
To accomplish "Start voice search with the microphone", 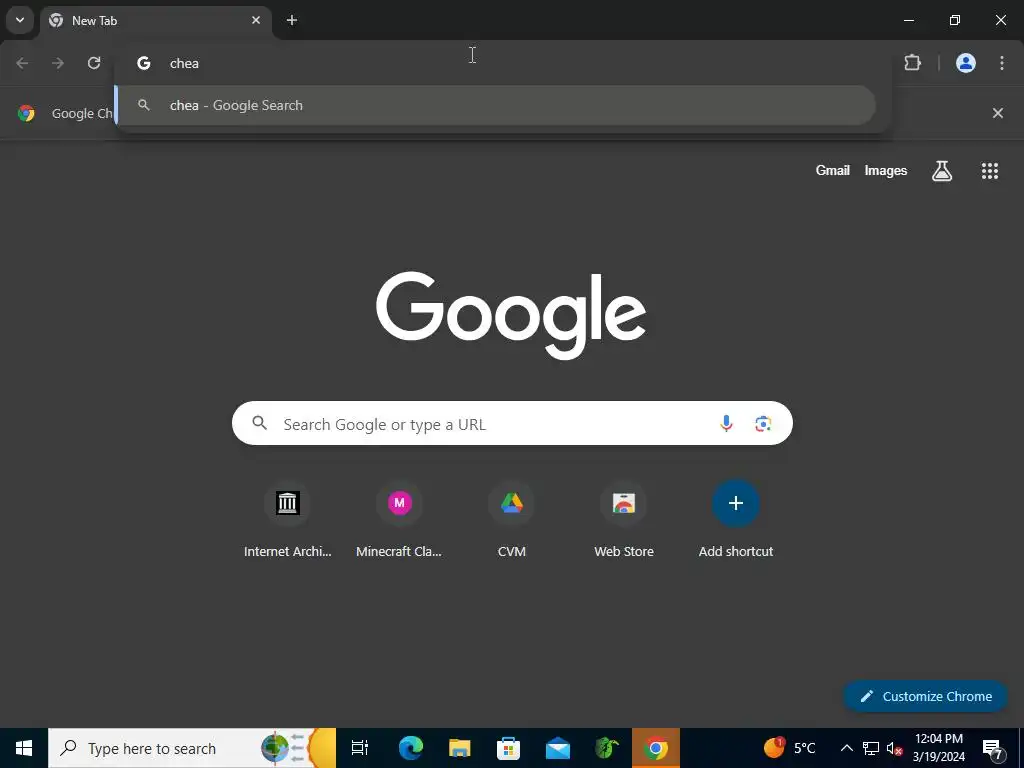I will [726, 423].
